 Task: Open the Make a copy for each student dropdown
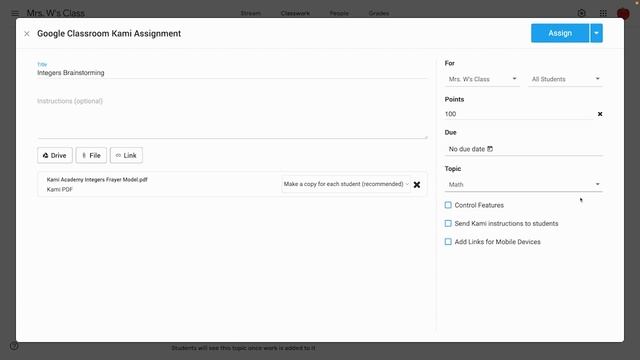346,184
